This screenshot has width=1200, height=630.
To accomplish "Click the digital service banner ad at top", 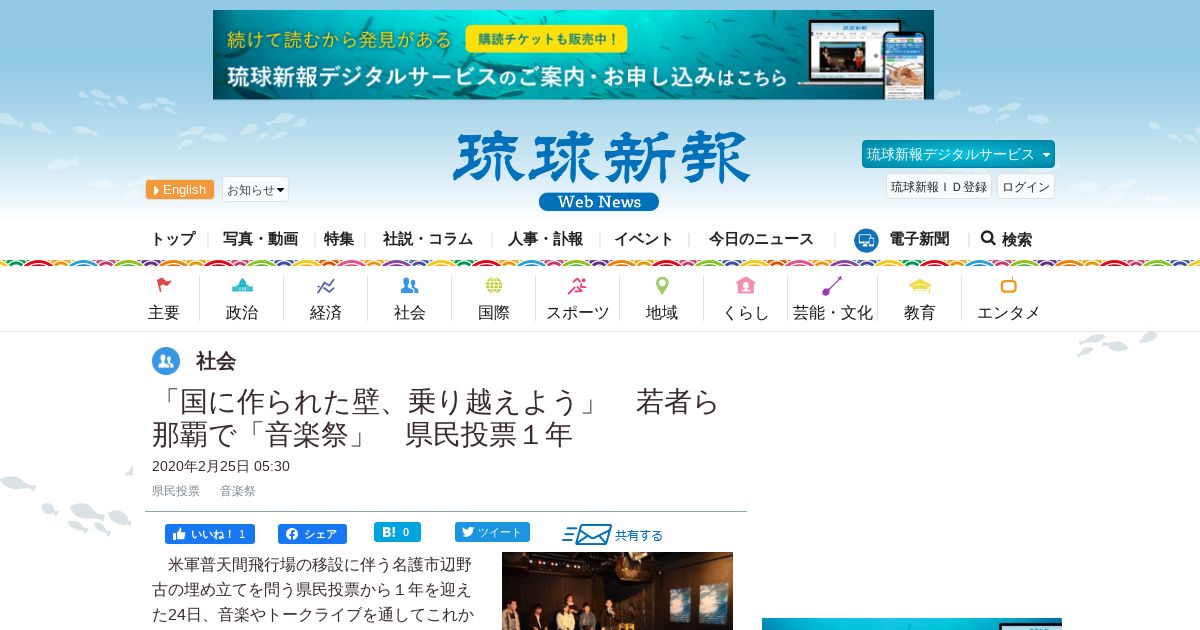I will [573, 55].
